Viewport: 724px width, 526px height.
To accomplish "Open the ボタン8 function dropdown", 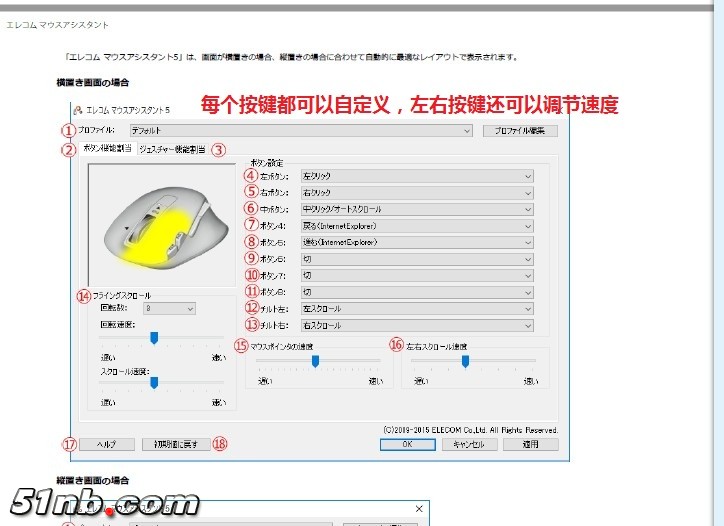I will (417, 292).
